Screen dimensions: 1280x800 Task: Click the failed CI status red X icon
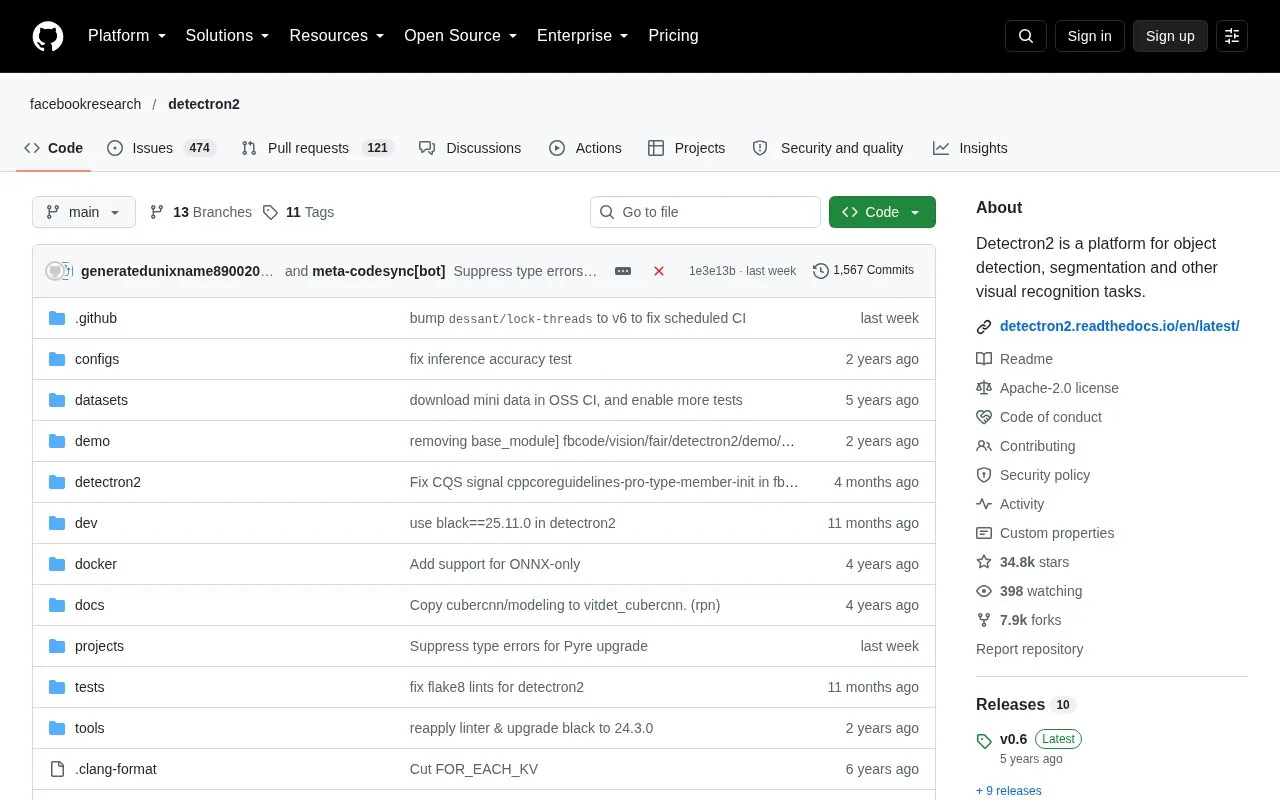[x=659, y=271]
